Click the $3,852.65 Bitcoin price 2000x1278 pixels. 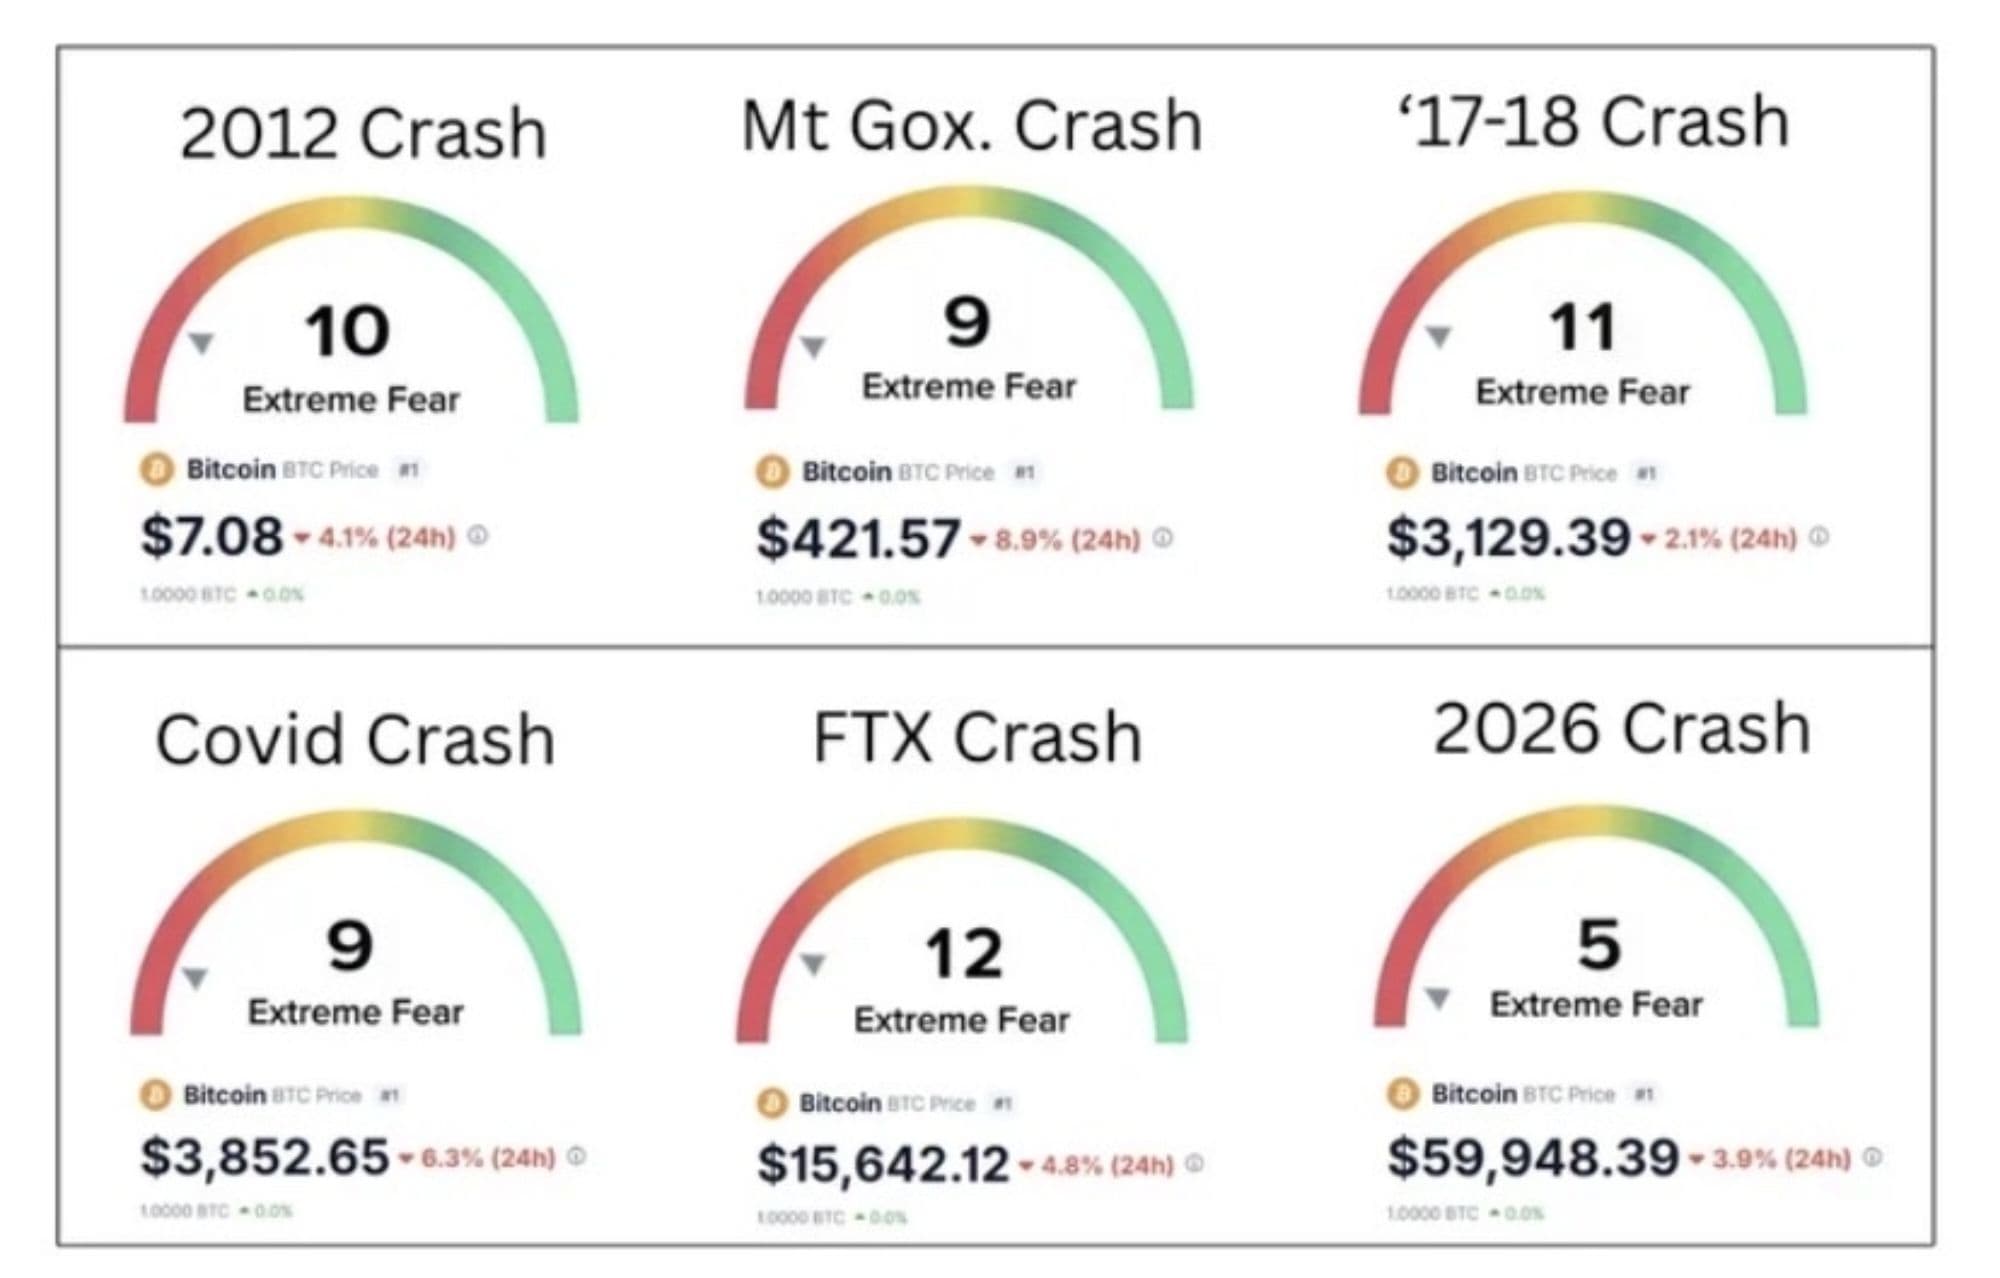click(x=264, y=1157)
